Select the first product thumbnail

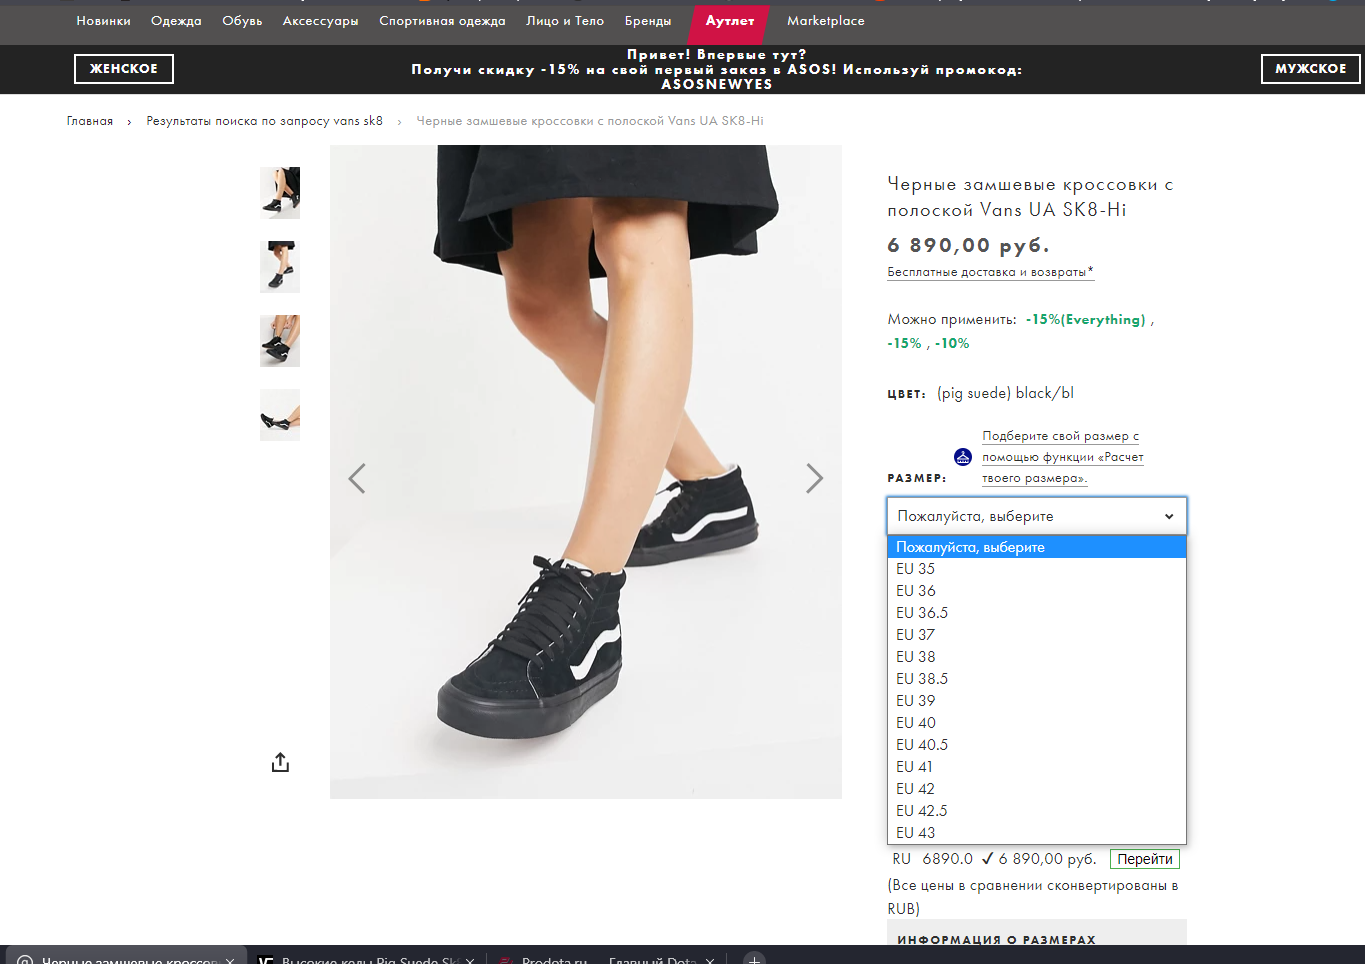[280, 193]
